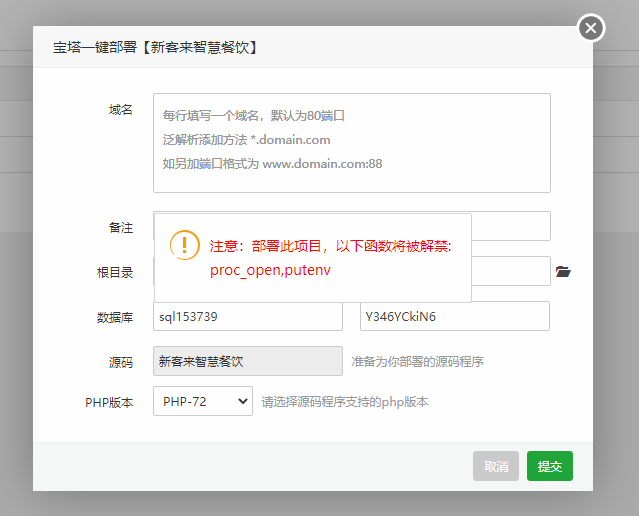Image resolution: width=639 pixels, height=516 pixels.
Task: Click the 域名 field label
Action: point(121,110)
